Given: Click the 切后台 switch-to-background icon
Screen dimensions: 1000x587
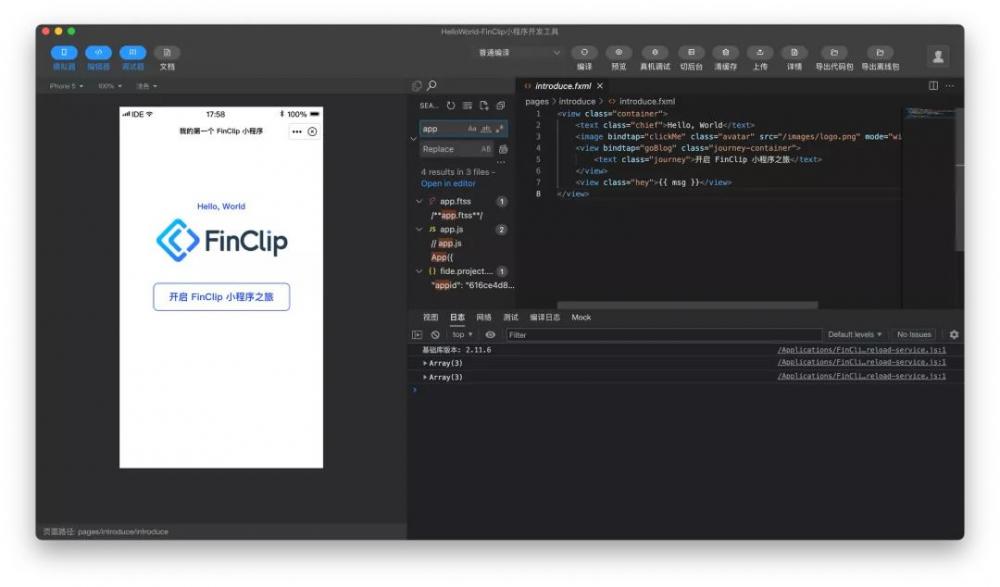Looking at the screenshot, I should [x=691, y=52].
